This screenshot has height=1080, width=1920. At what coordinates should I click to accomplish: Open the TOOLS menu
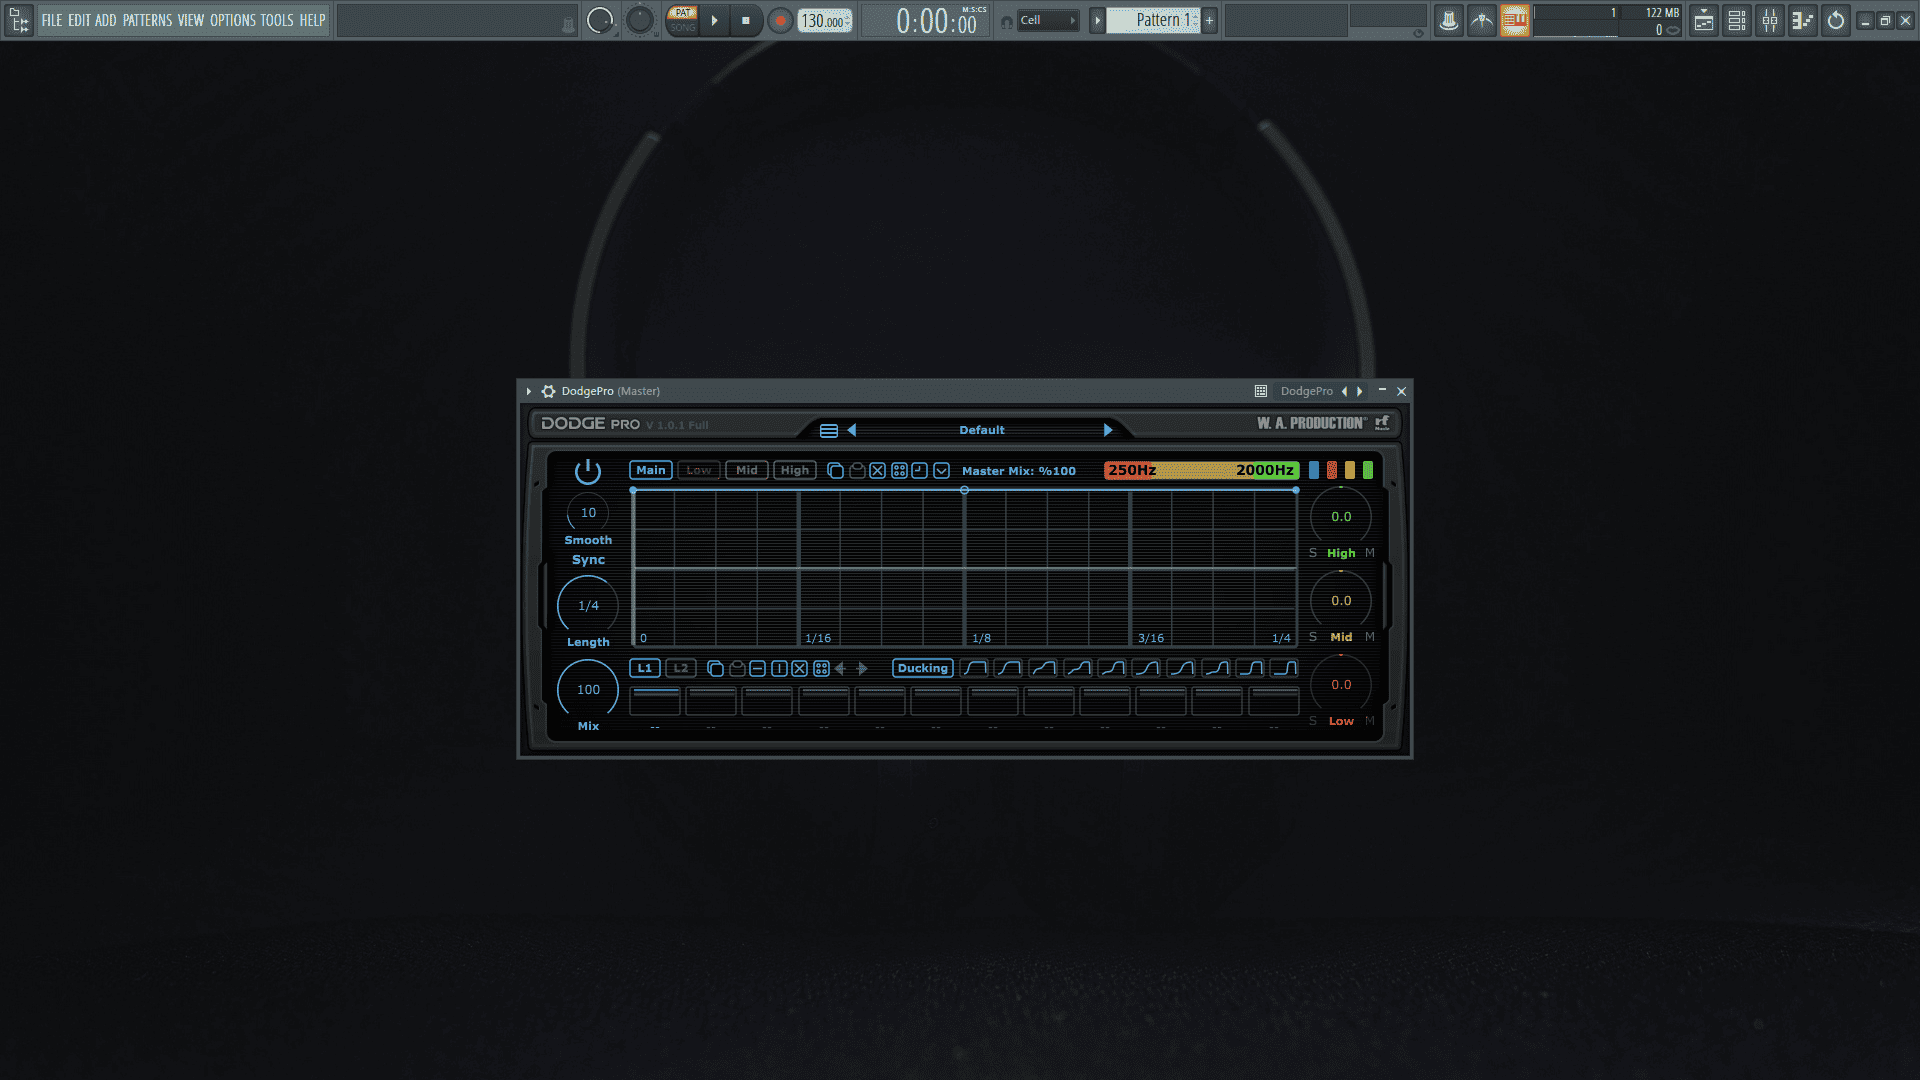[x=277, y=20]
